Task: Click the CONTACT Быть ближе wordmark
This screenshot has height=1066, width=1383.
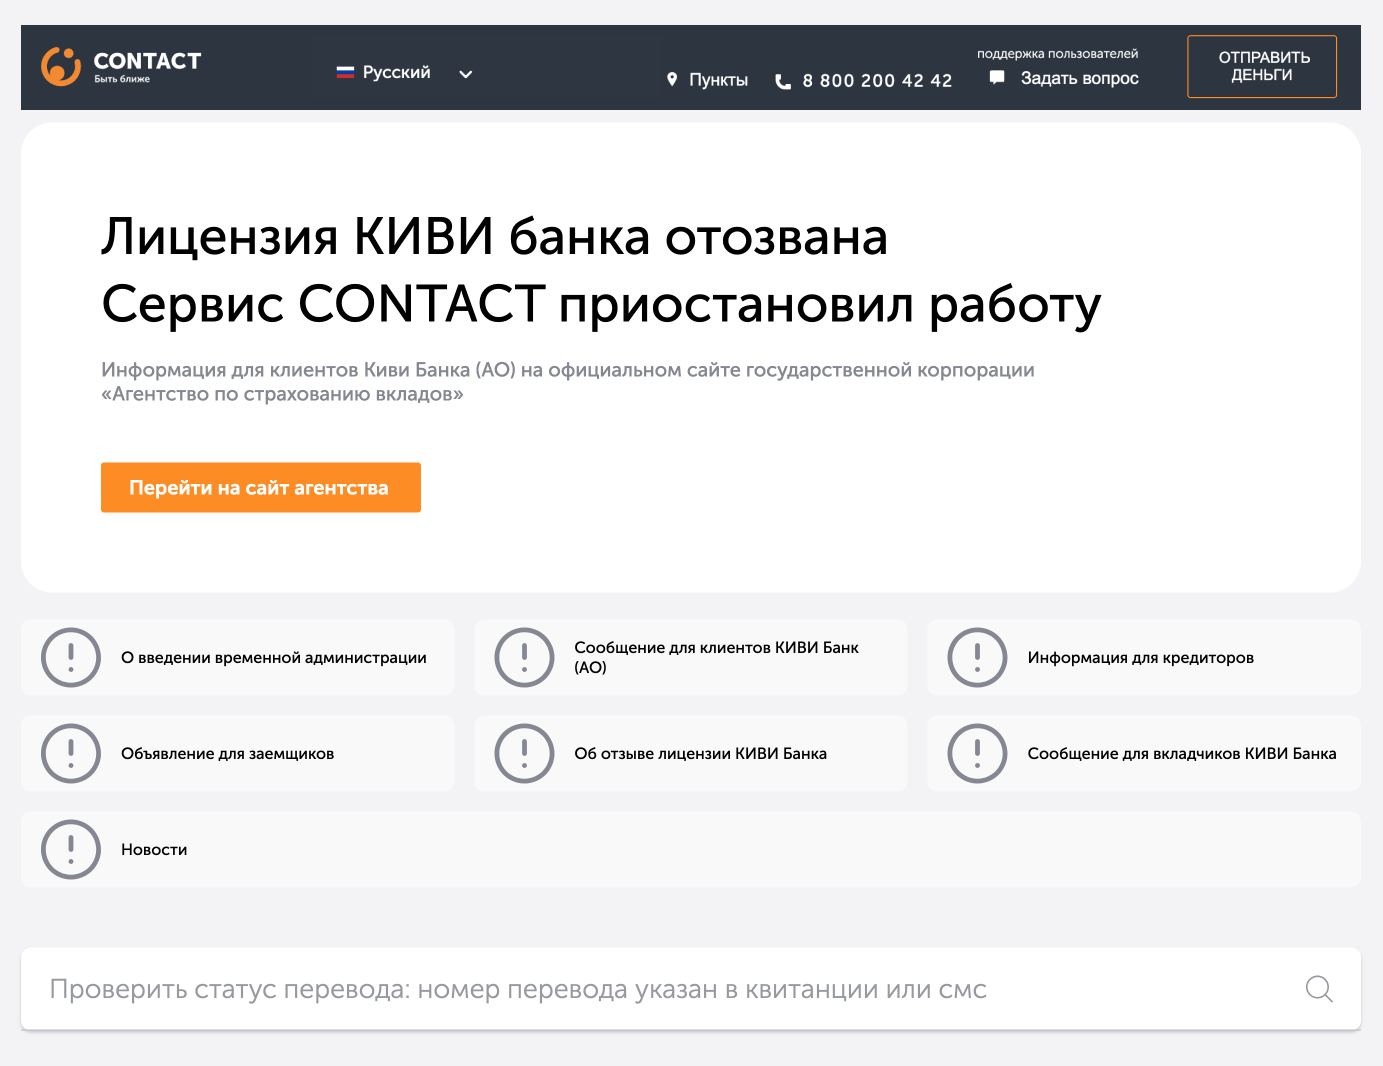Action: point(147,66)
